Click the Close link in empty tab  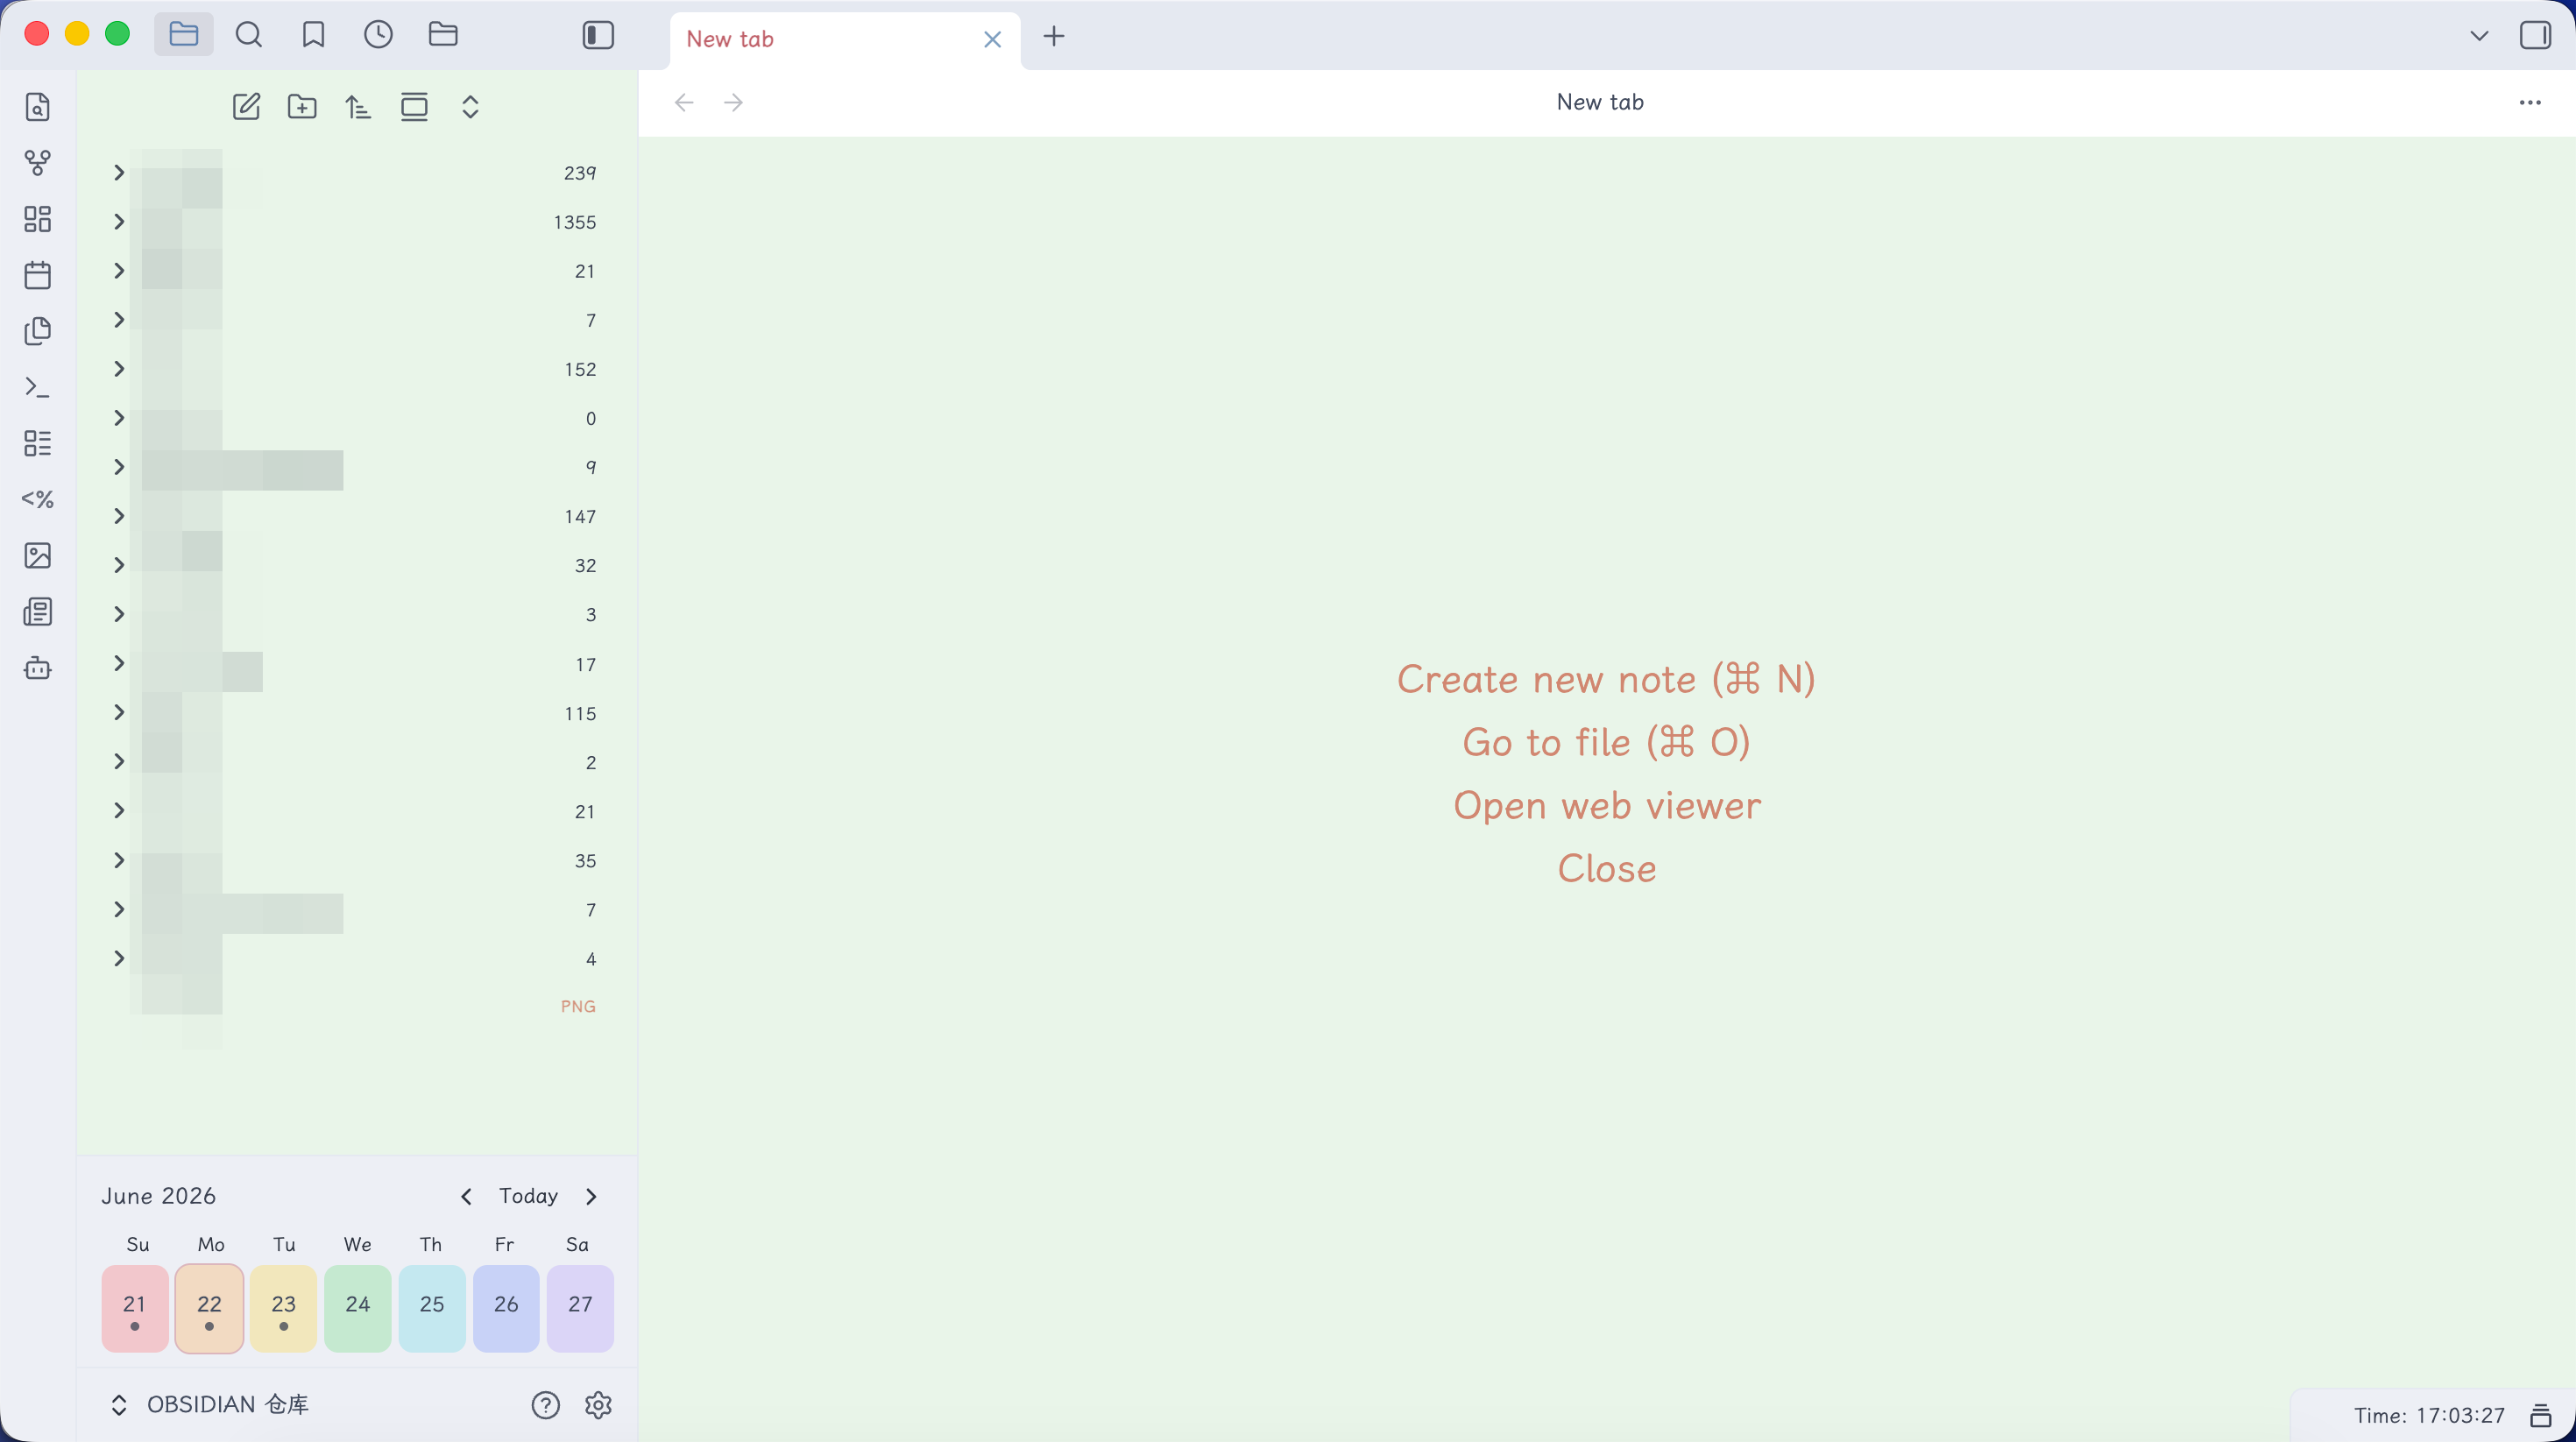(x=1606, y=868)
